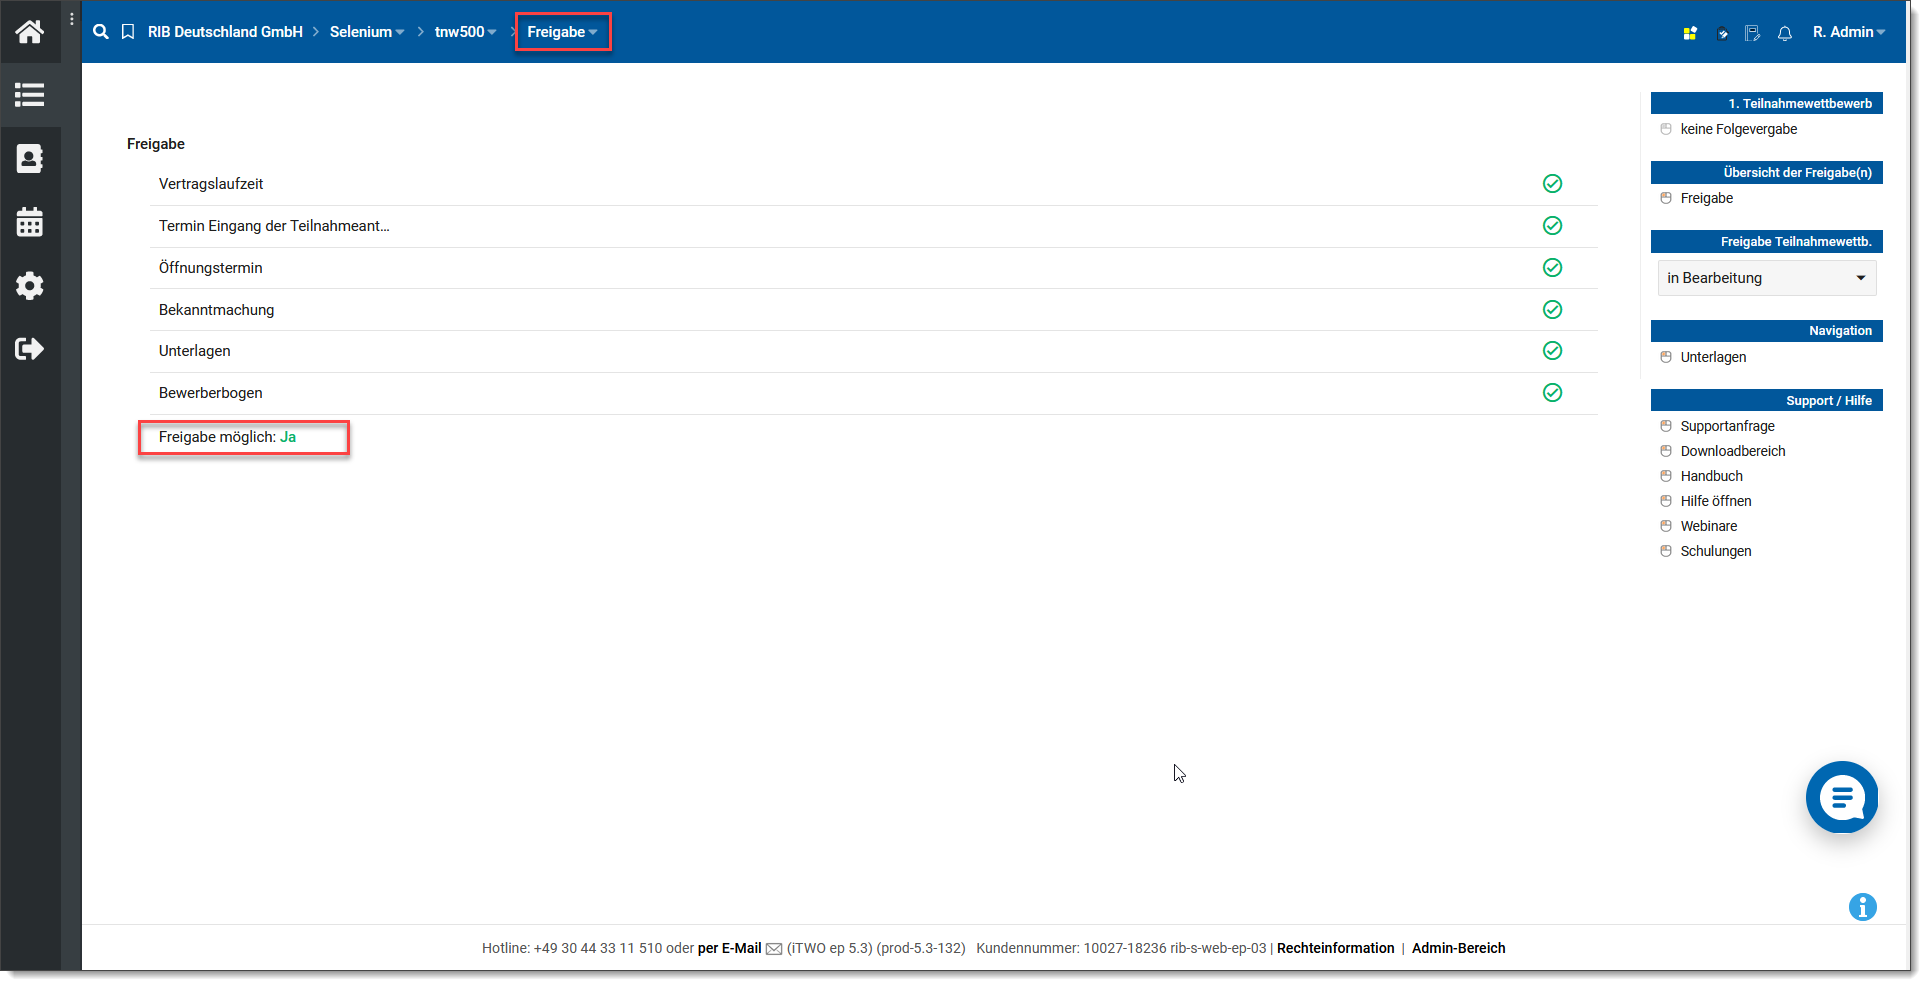This screenshot has width=1926, height=986.
Task: Click RIB Deutschland GmbH breadcrumb
Action: click(225, 32)
